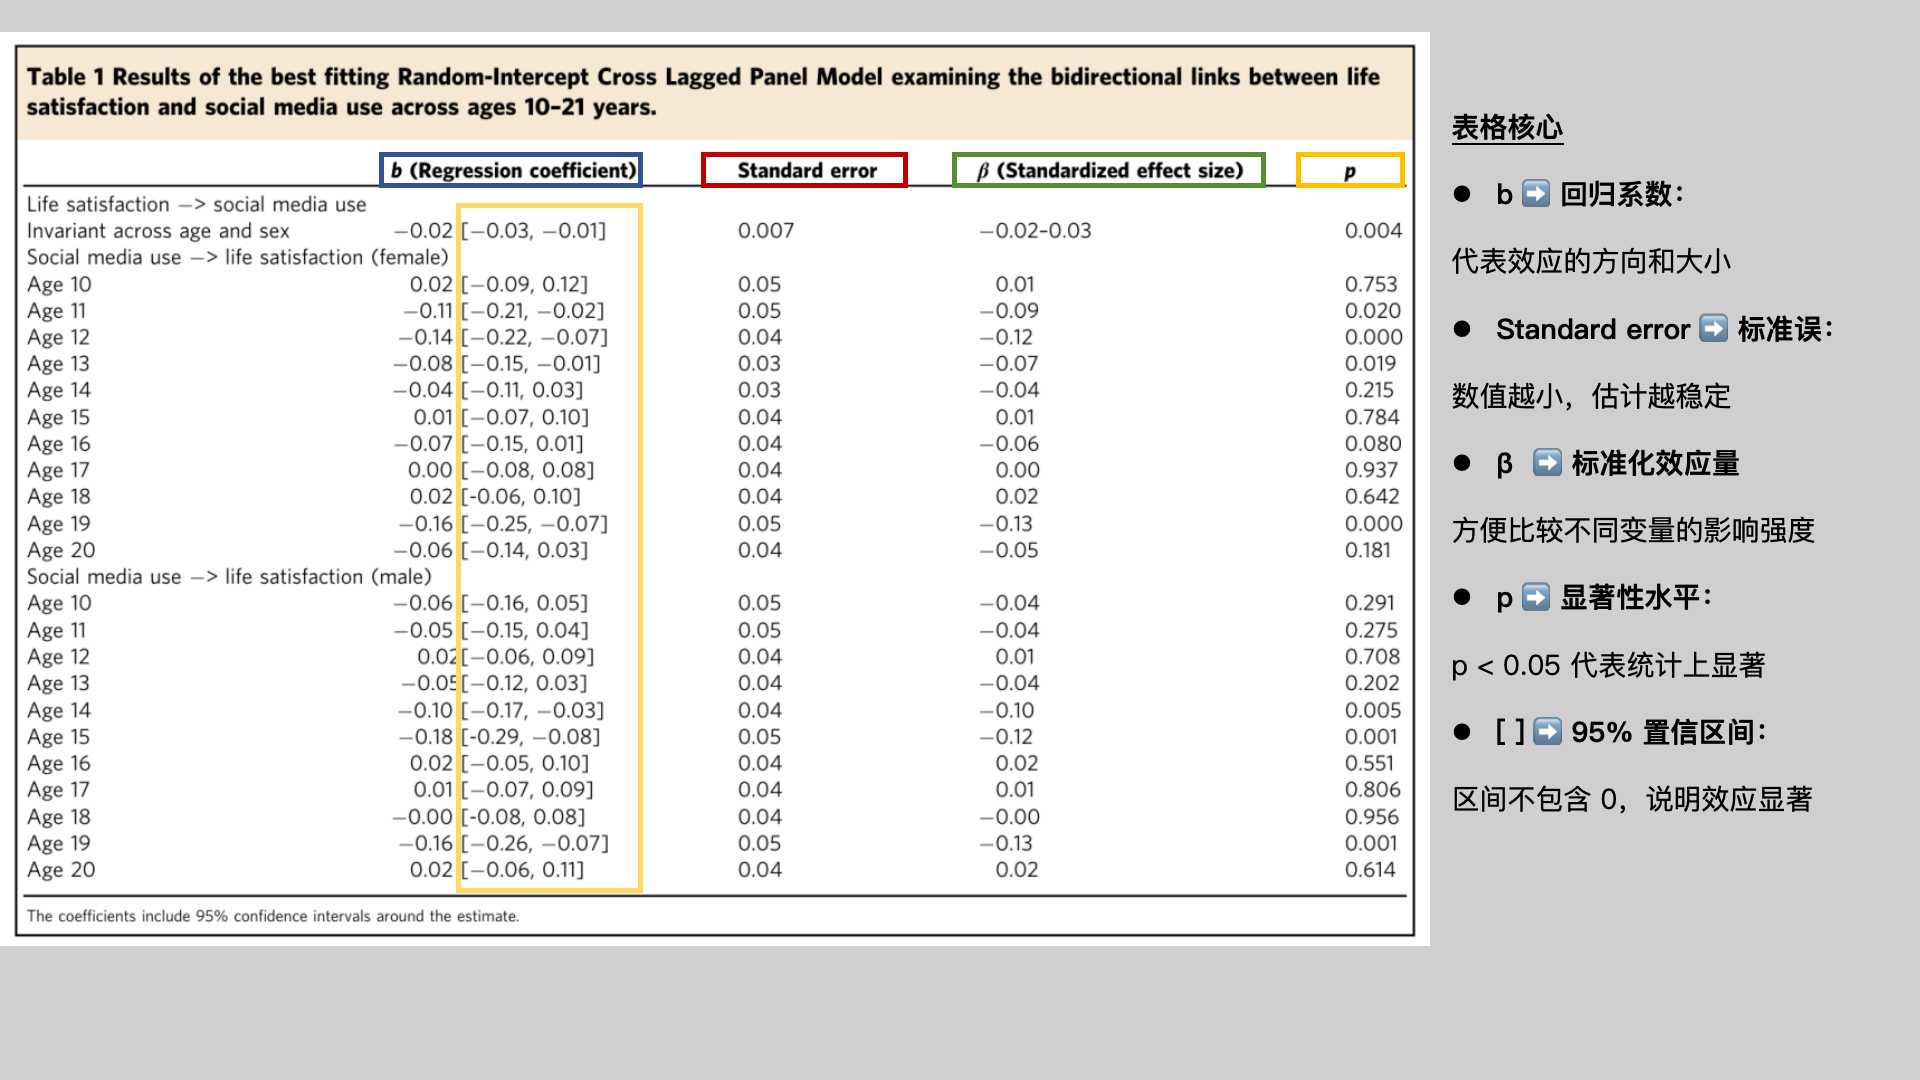Click the 'p < 0.05 代表统计上显著' text line
Image resolution: width=1920 pixels, height=1080 pixels.
[1607, 665]
